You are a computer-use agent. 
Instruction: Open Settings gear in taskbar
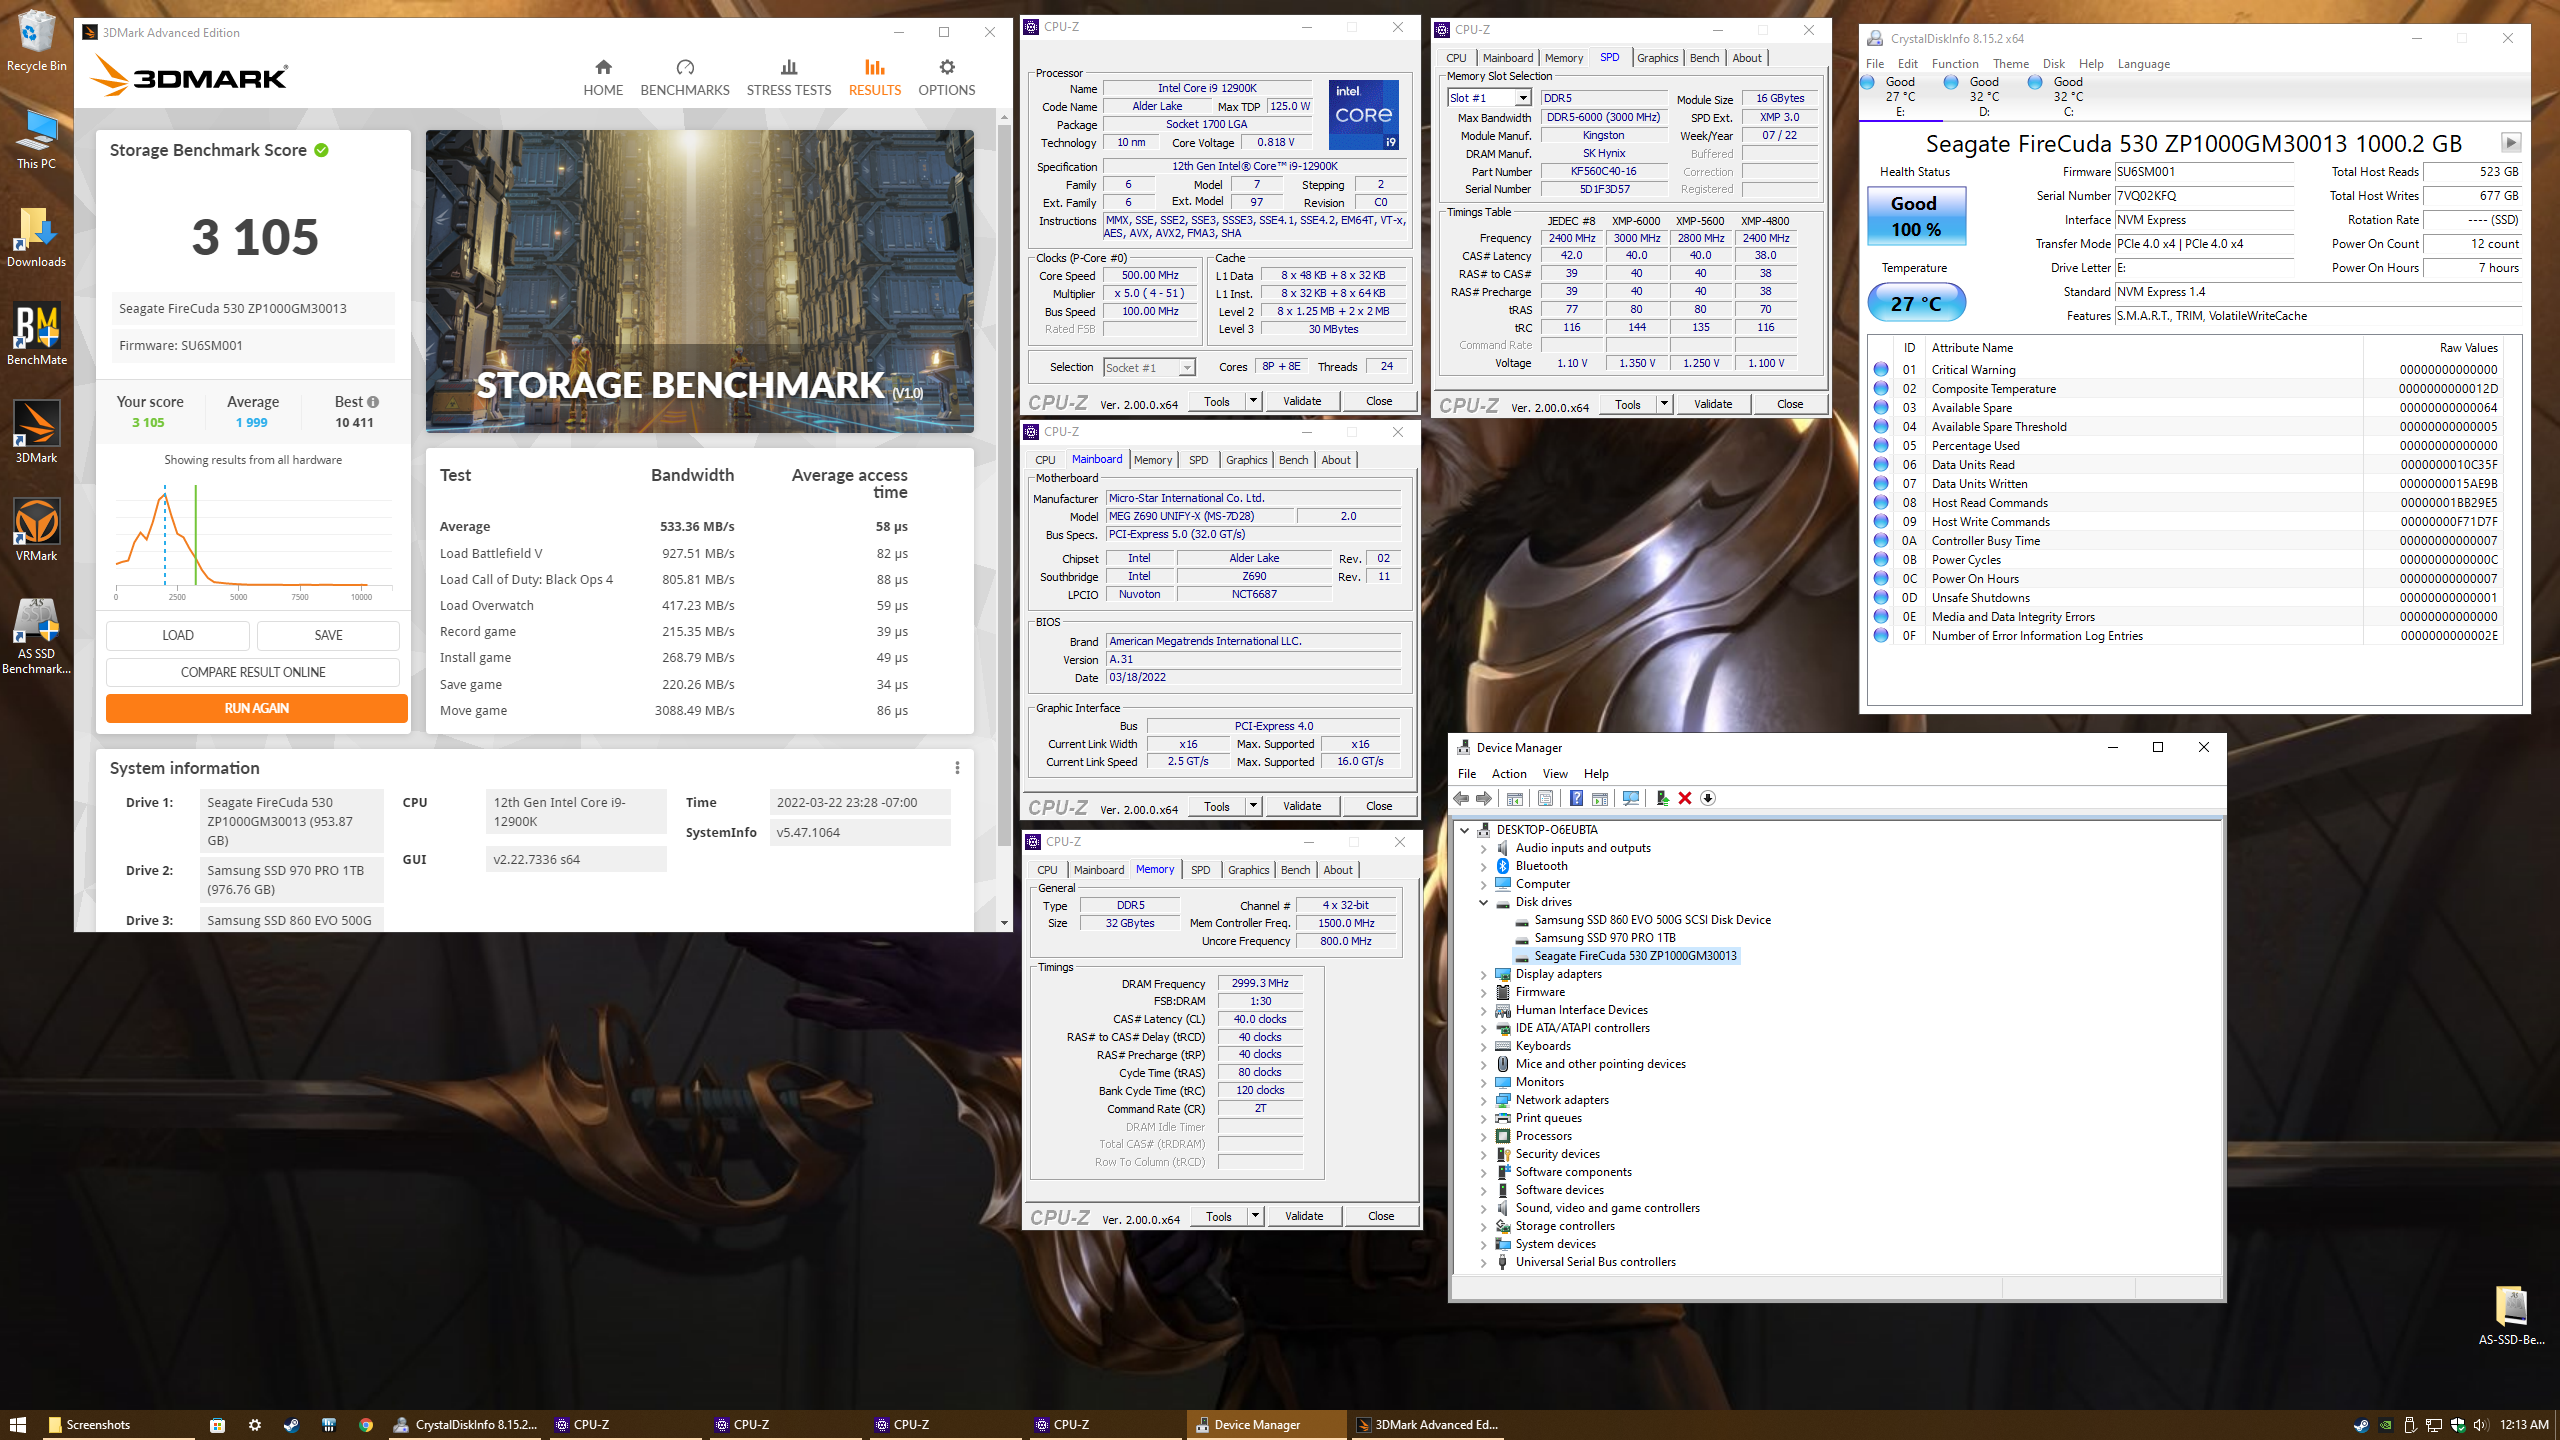pos(255,1425)
